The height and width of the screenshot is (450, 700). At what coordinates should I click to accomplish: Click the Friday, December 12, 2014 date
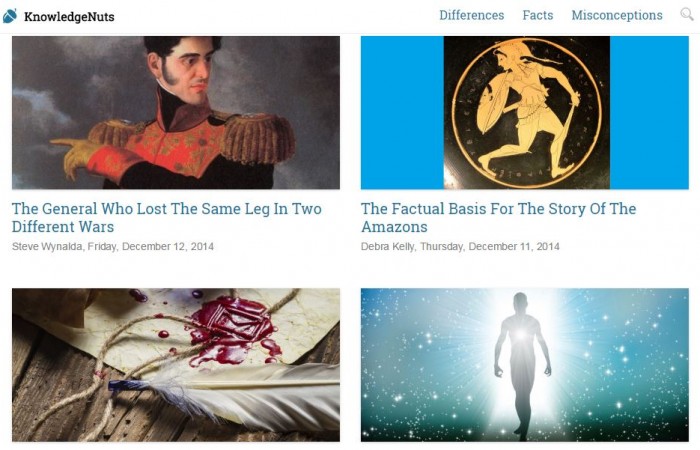coord(150,246)
